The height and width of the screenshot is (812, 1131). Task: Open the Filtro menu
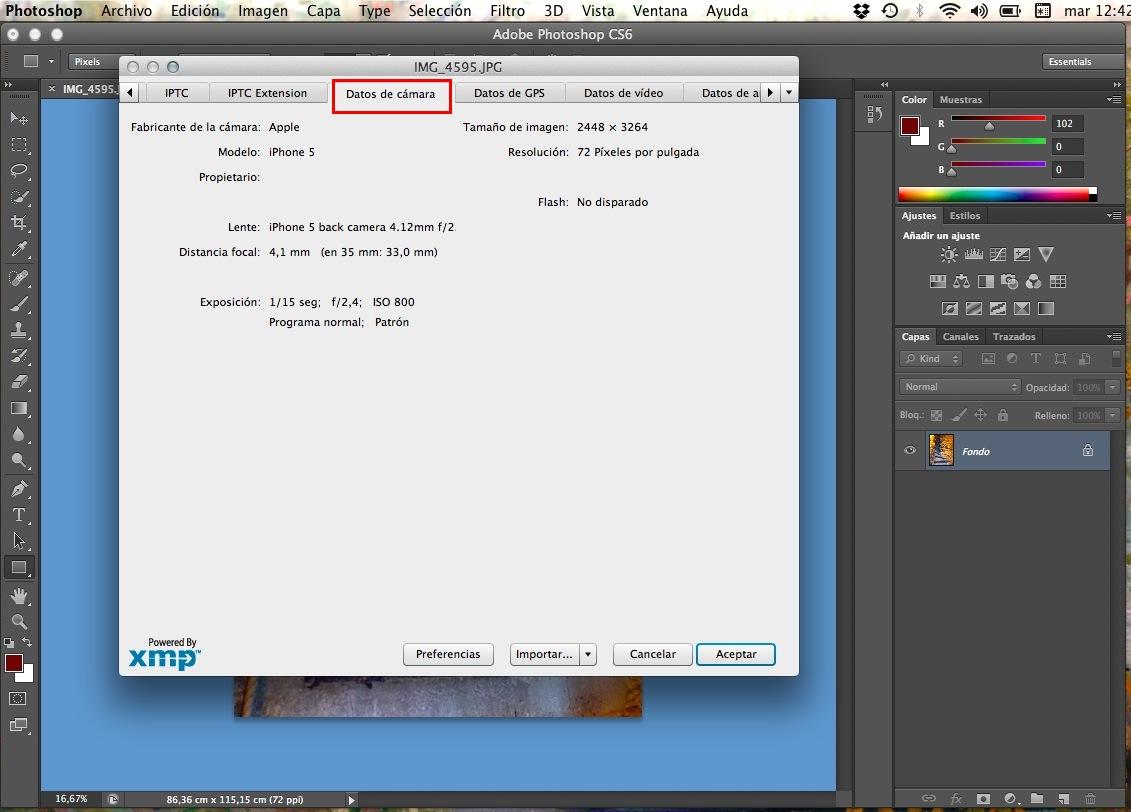508,11
